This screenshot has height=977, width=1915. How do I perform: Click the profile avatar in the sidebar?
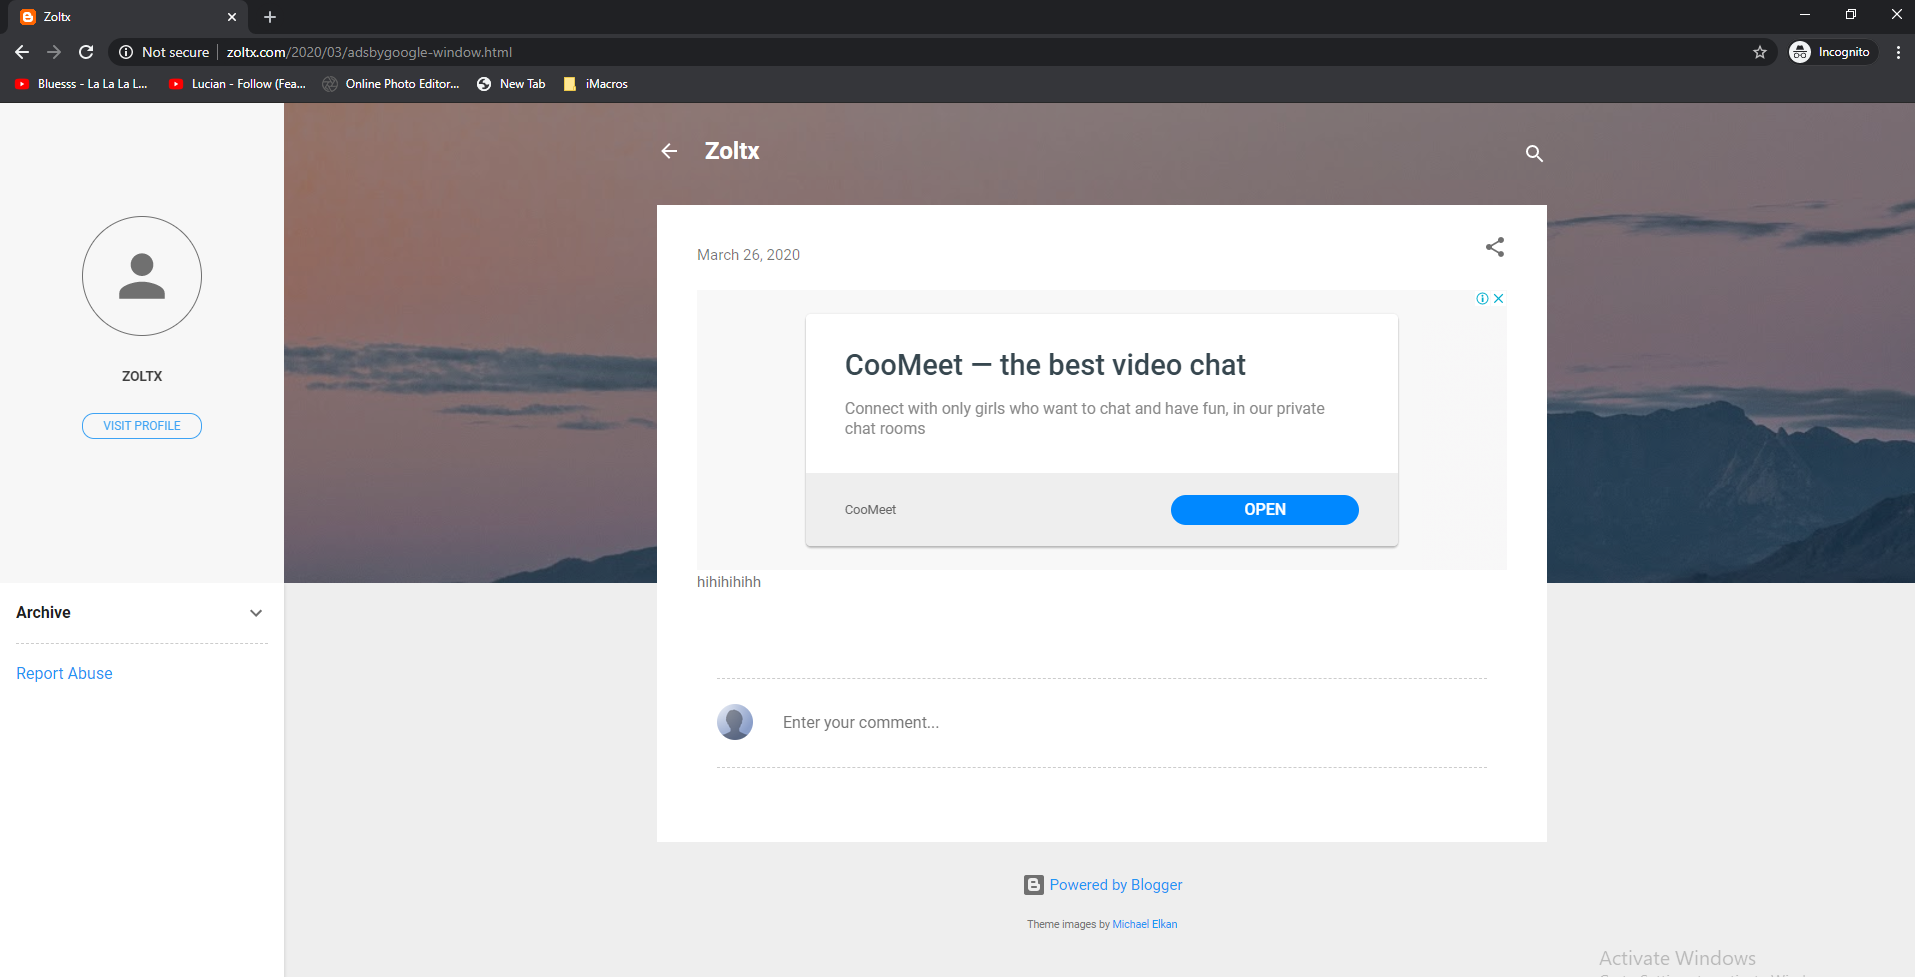pos(142,276)
